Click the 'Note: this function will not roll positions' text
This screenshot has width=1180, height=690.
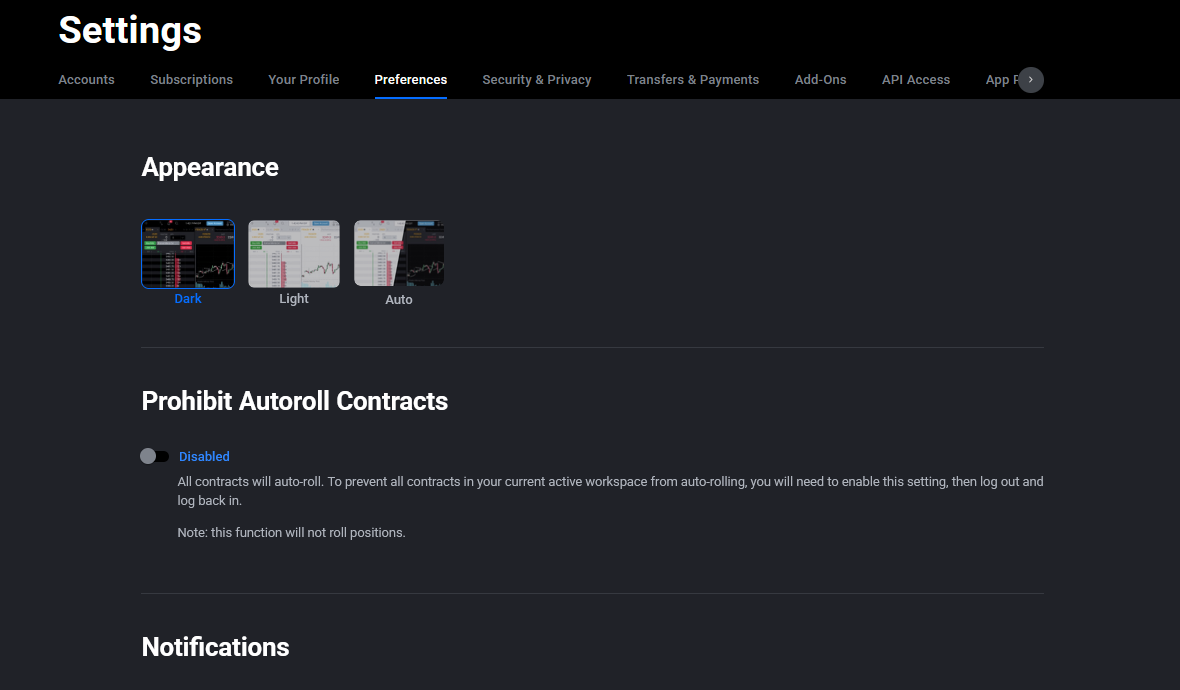click(291, 533)
